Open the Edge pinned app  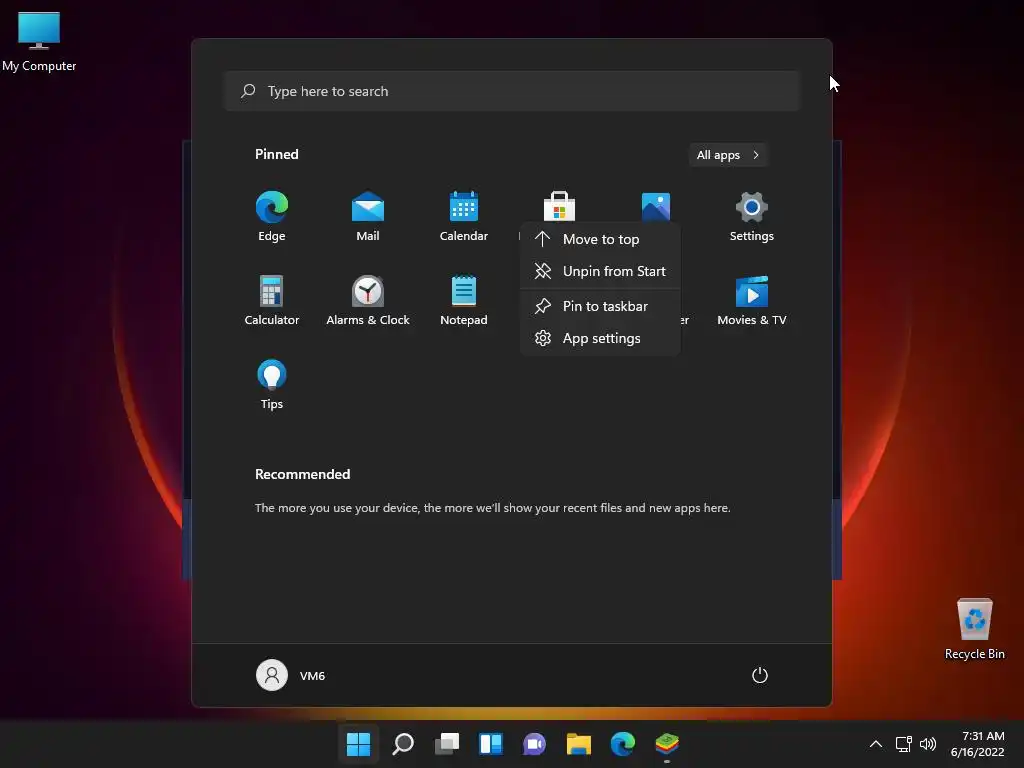point(272,216)
